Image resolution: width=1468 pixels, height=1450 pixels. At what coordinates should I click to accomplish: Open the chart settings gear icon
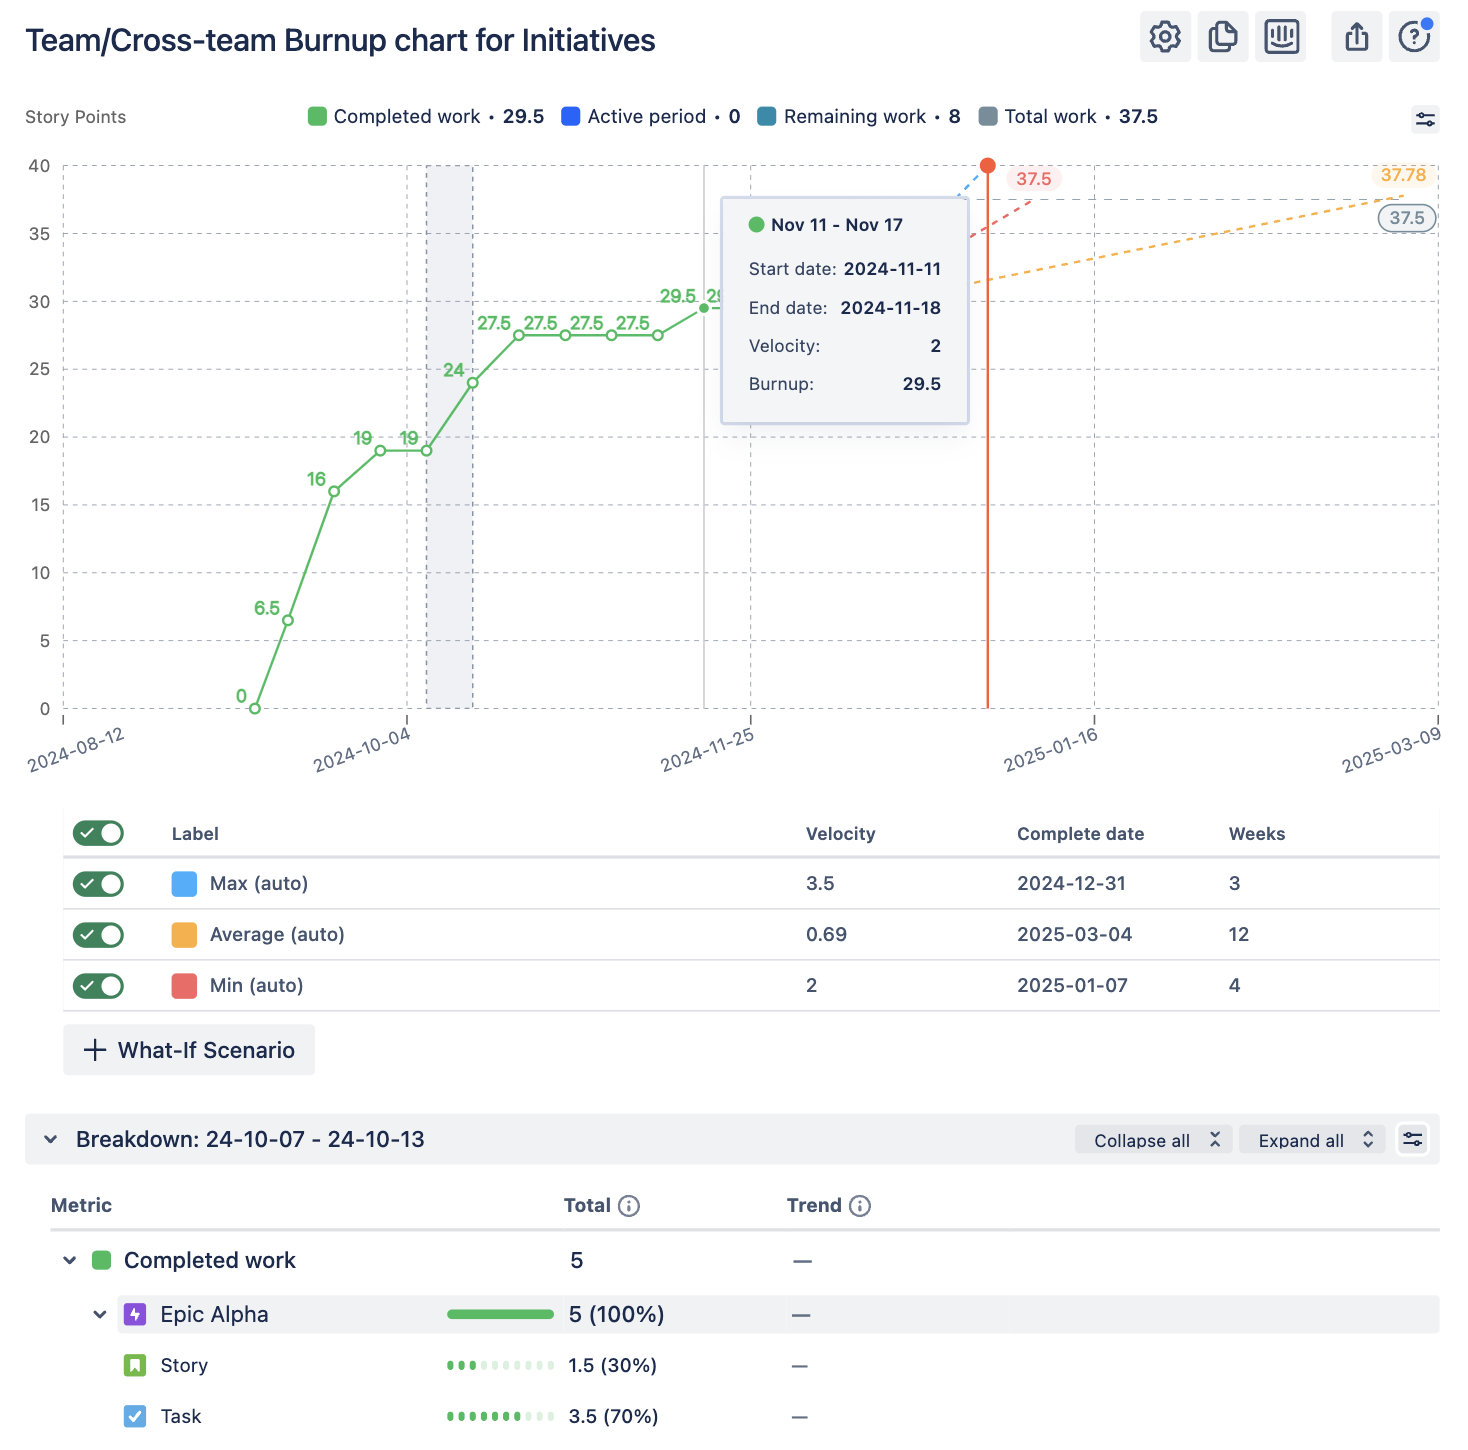point(1165,36)
